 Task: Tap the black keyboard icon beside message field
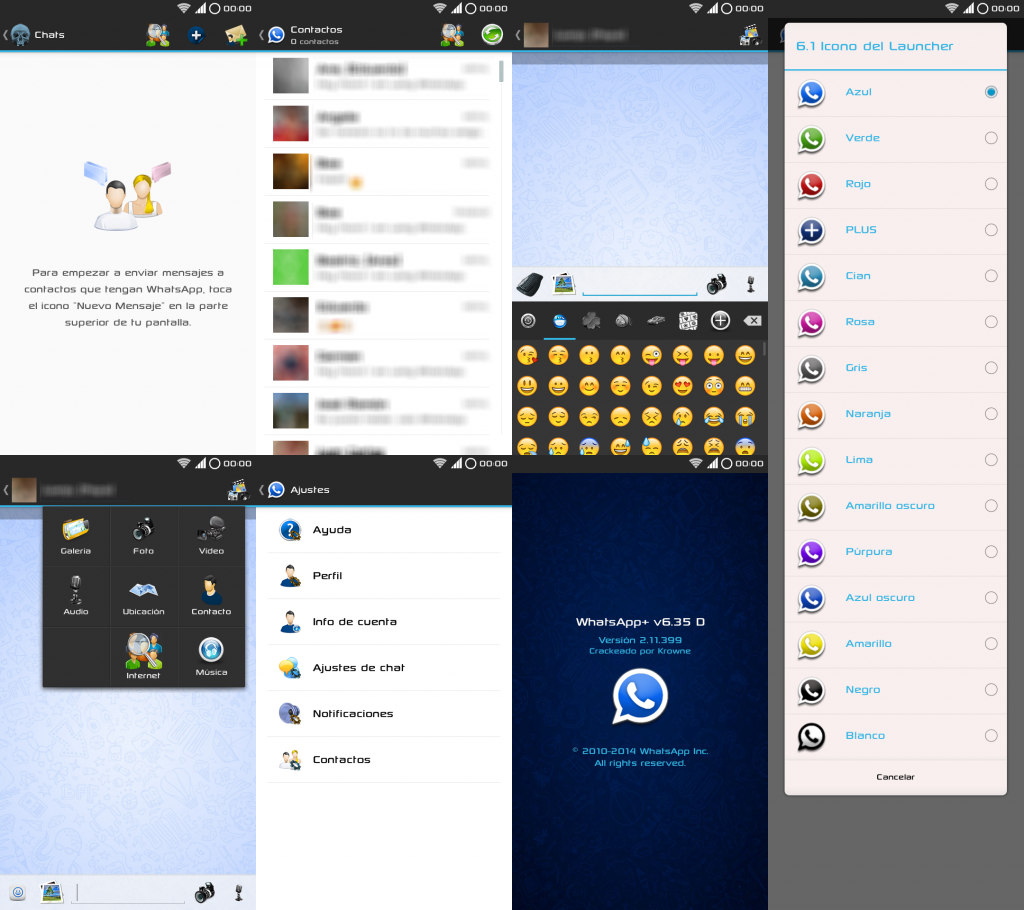(530, 284)
